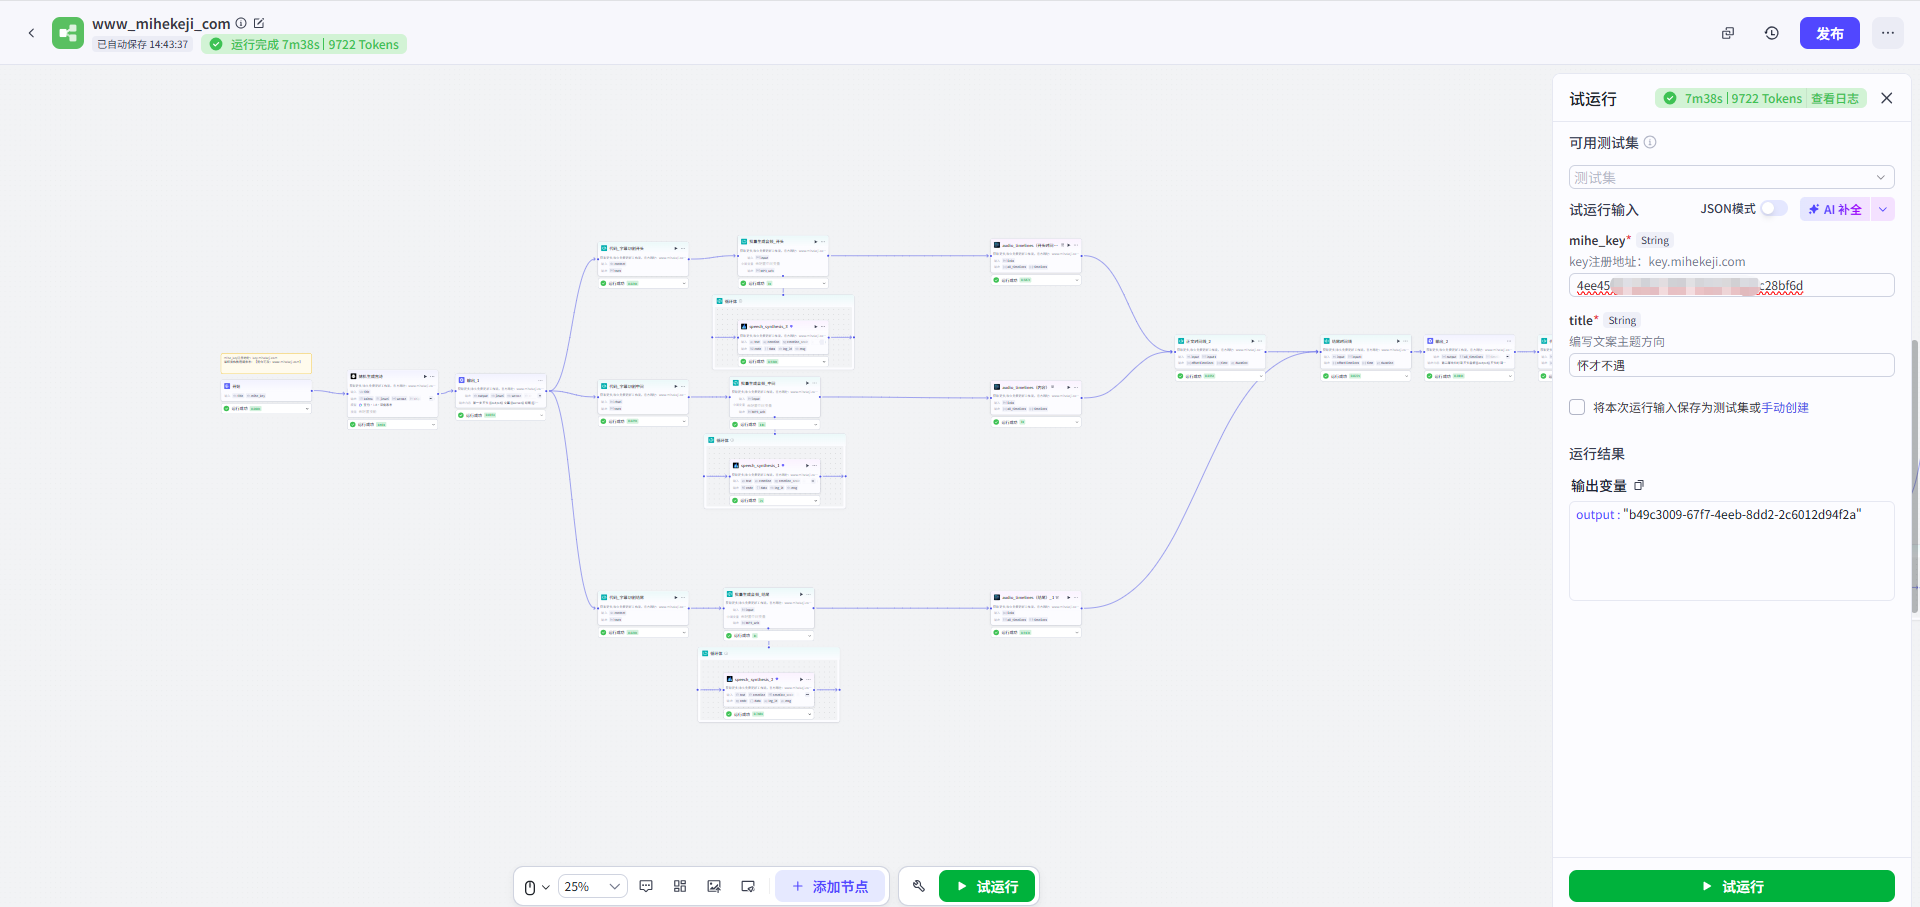Click the wrench debug icon
Screen dimensions: 1920x907
click(x=919, y=886)
